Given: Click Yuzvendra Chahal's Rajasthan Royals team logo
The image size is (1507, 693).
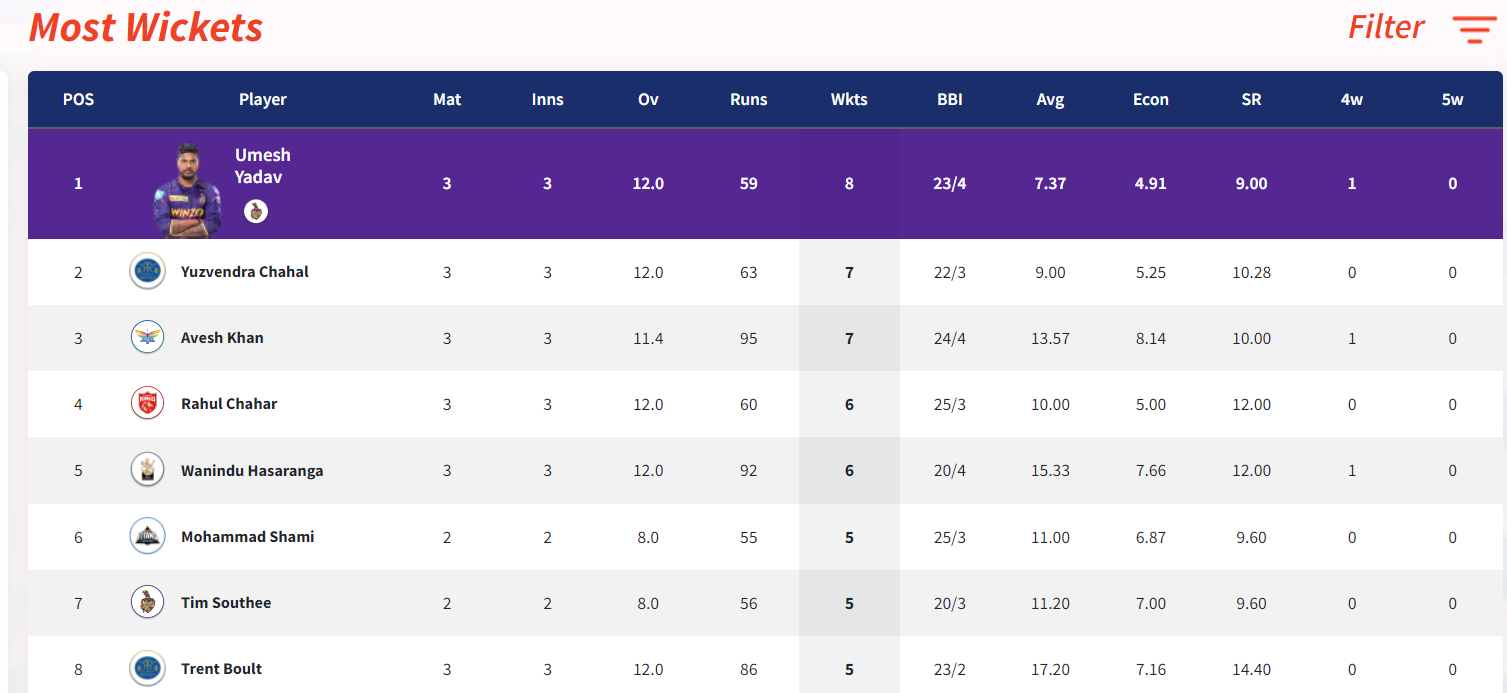Looking at the screenshot, I should (147, 272).
